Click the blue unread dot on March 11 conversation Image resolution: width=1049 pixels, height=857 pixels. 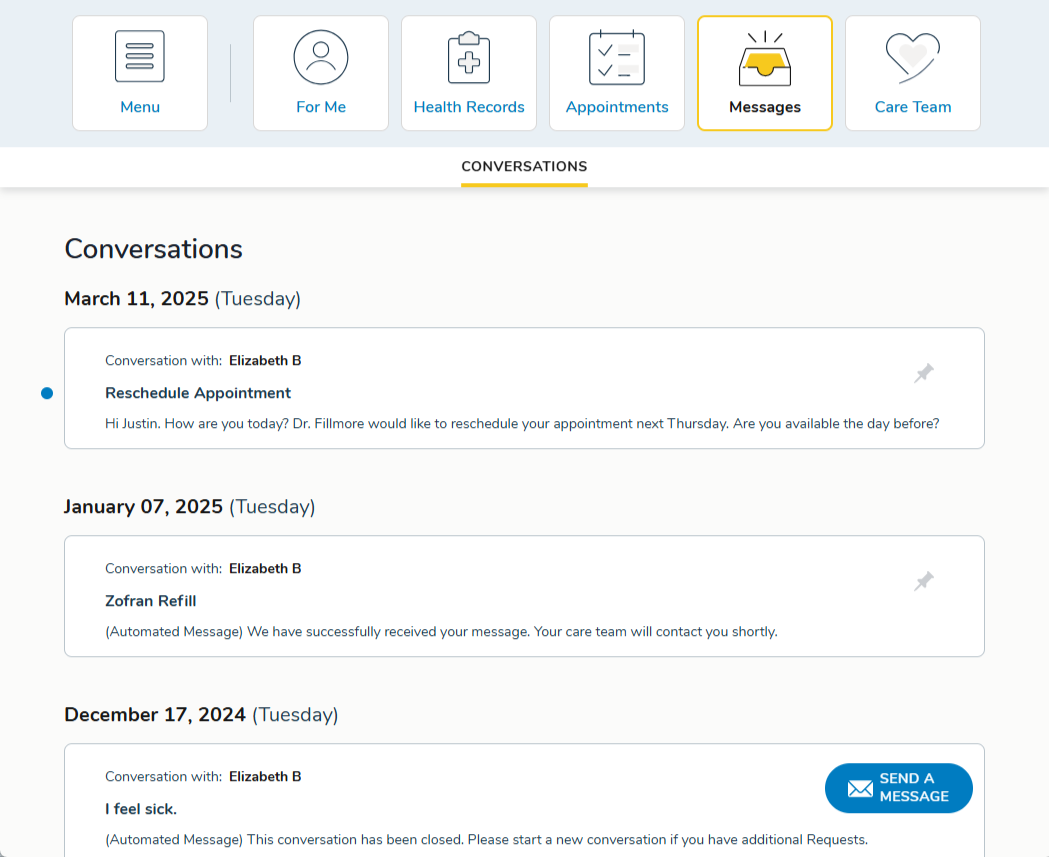(x=46, y=393)
